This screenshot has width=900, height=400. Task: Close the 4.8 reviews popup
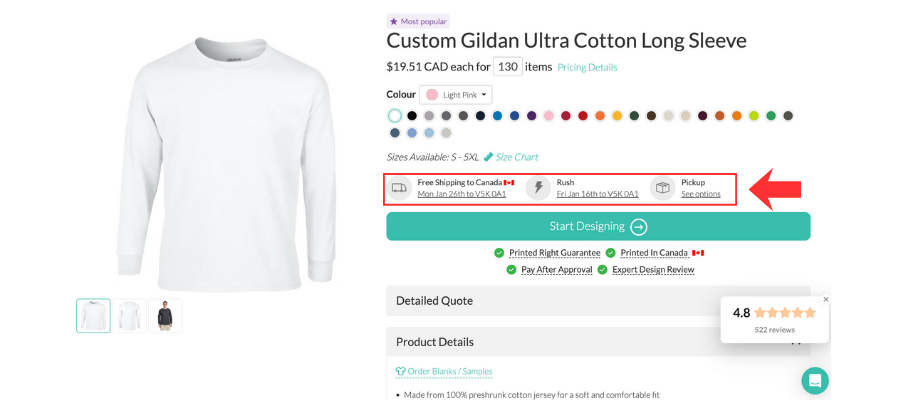826,299
